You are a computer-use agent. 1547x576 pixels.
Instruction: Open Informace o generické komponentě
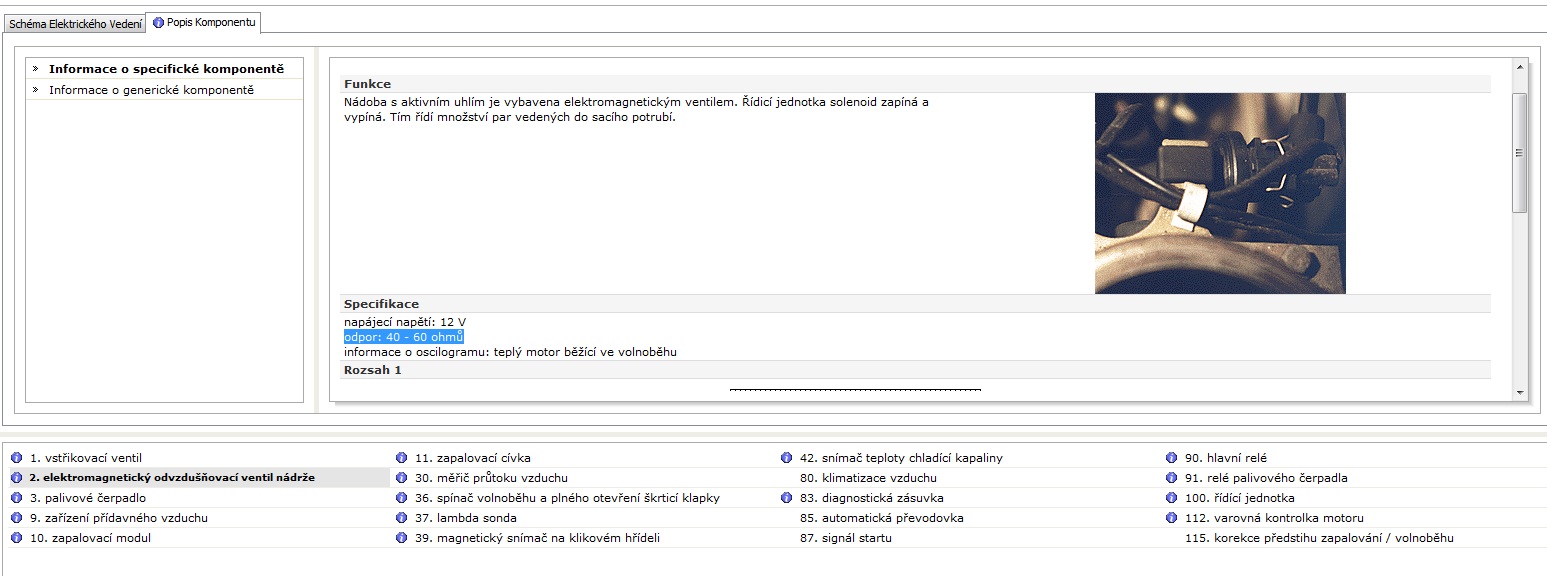151,90
